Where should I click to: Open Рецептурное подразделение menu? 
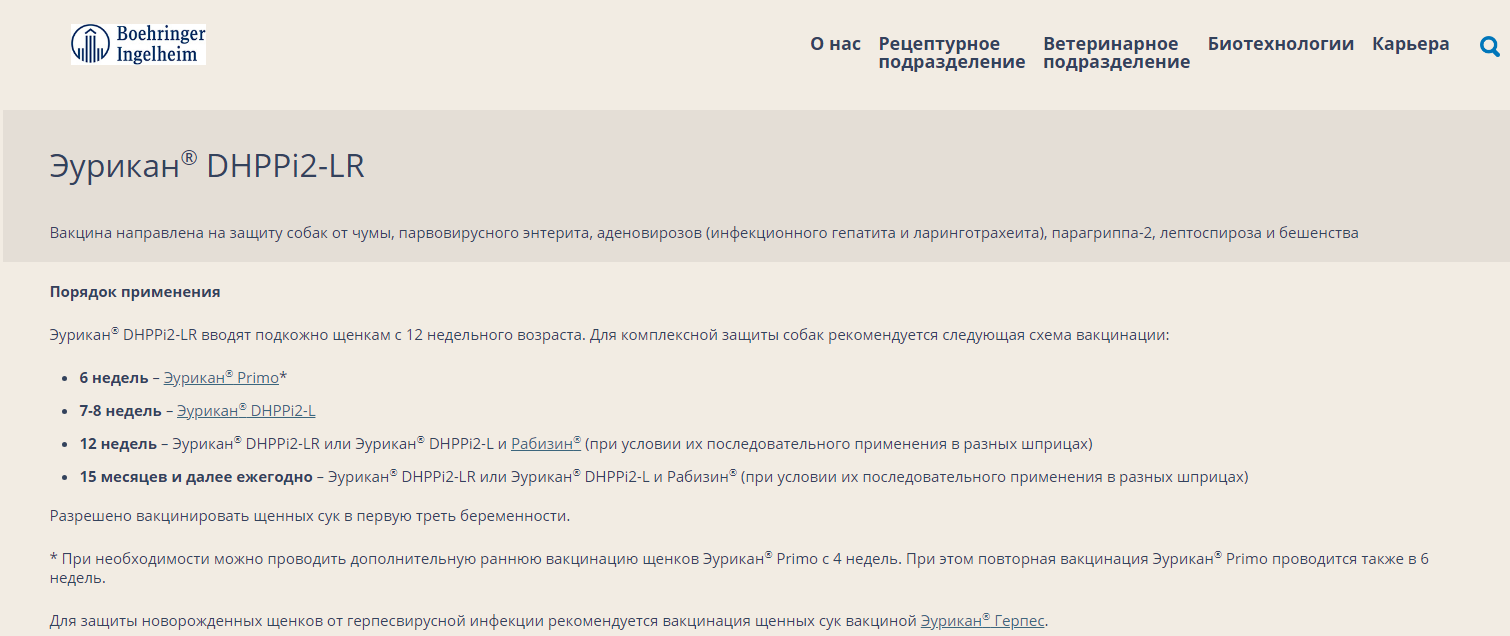952,53
